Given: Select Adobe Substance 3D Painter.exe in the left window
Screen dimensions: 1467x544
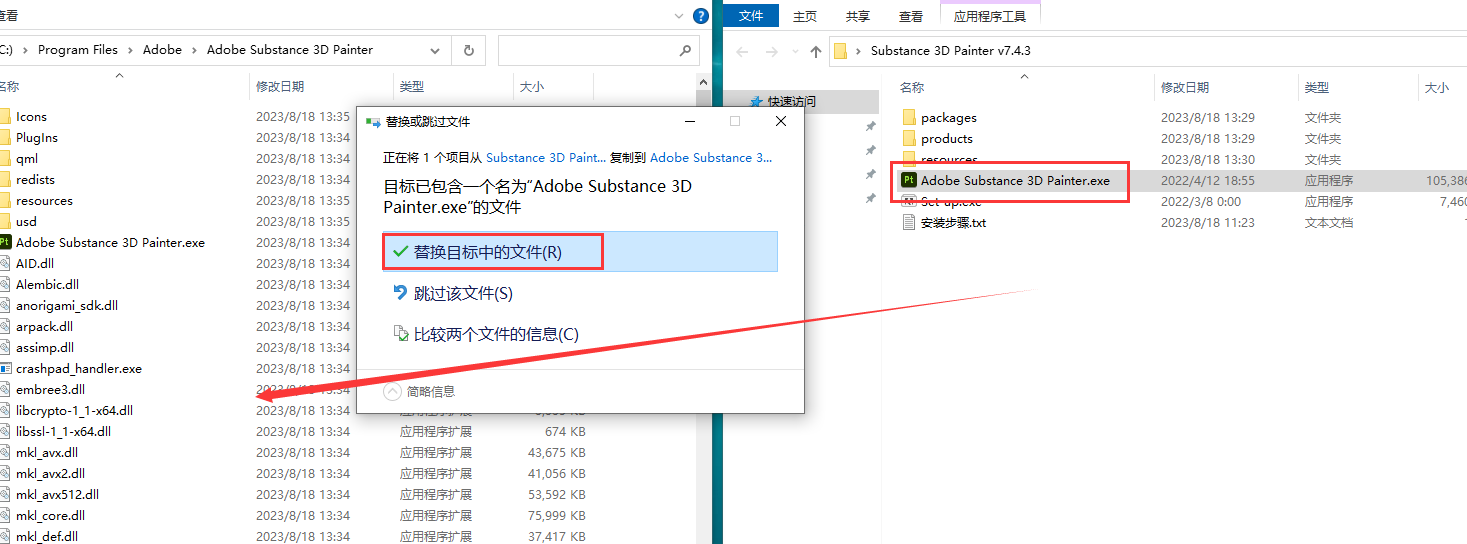Looking at the screenshot, I should pyautogui.click(x=110, y=243).
